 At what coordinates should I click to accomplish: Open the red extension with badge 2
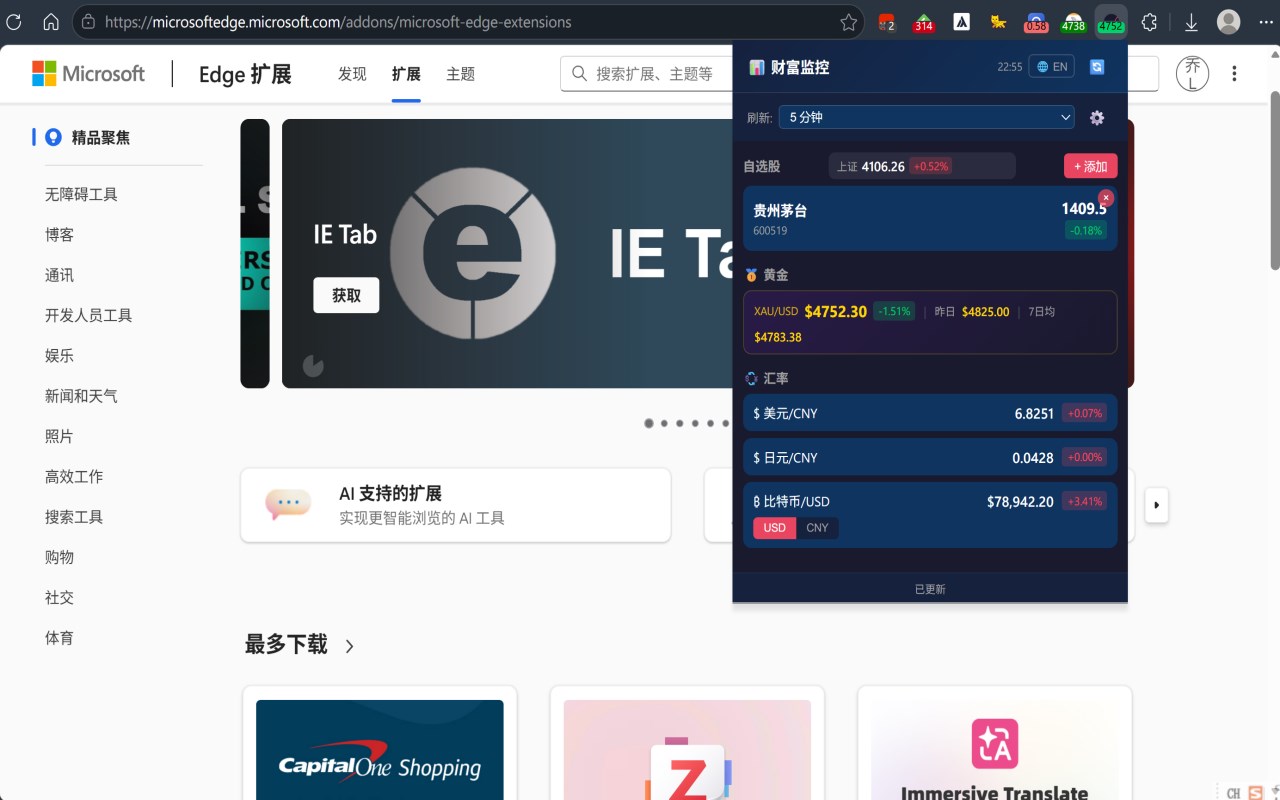(x=886, y=22)
